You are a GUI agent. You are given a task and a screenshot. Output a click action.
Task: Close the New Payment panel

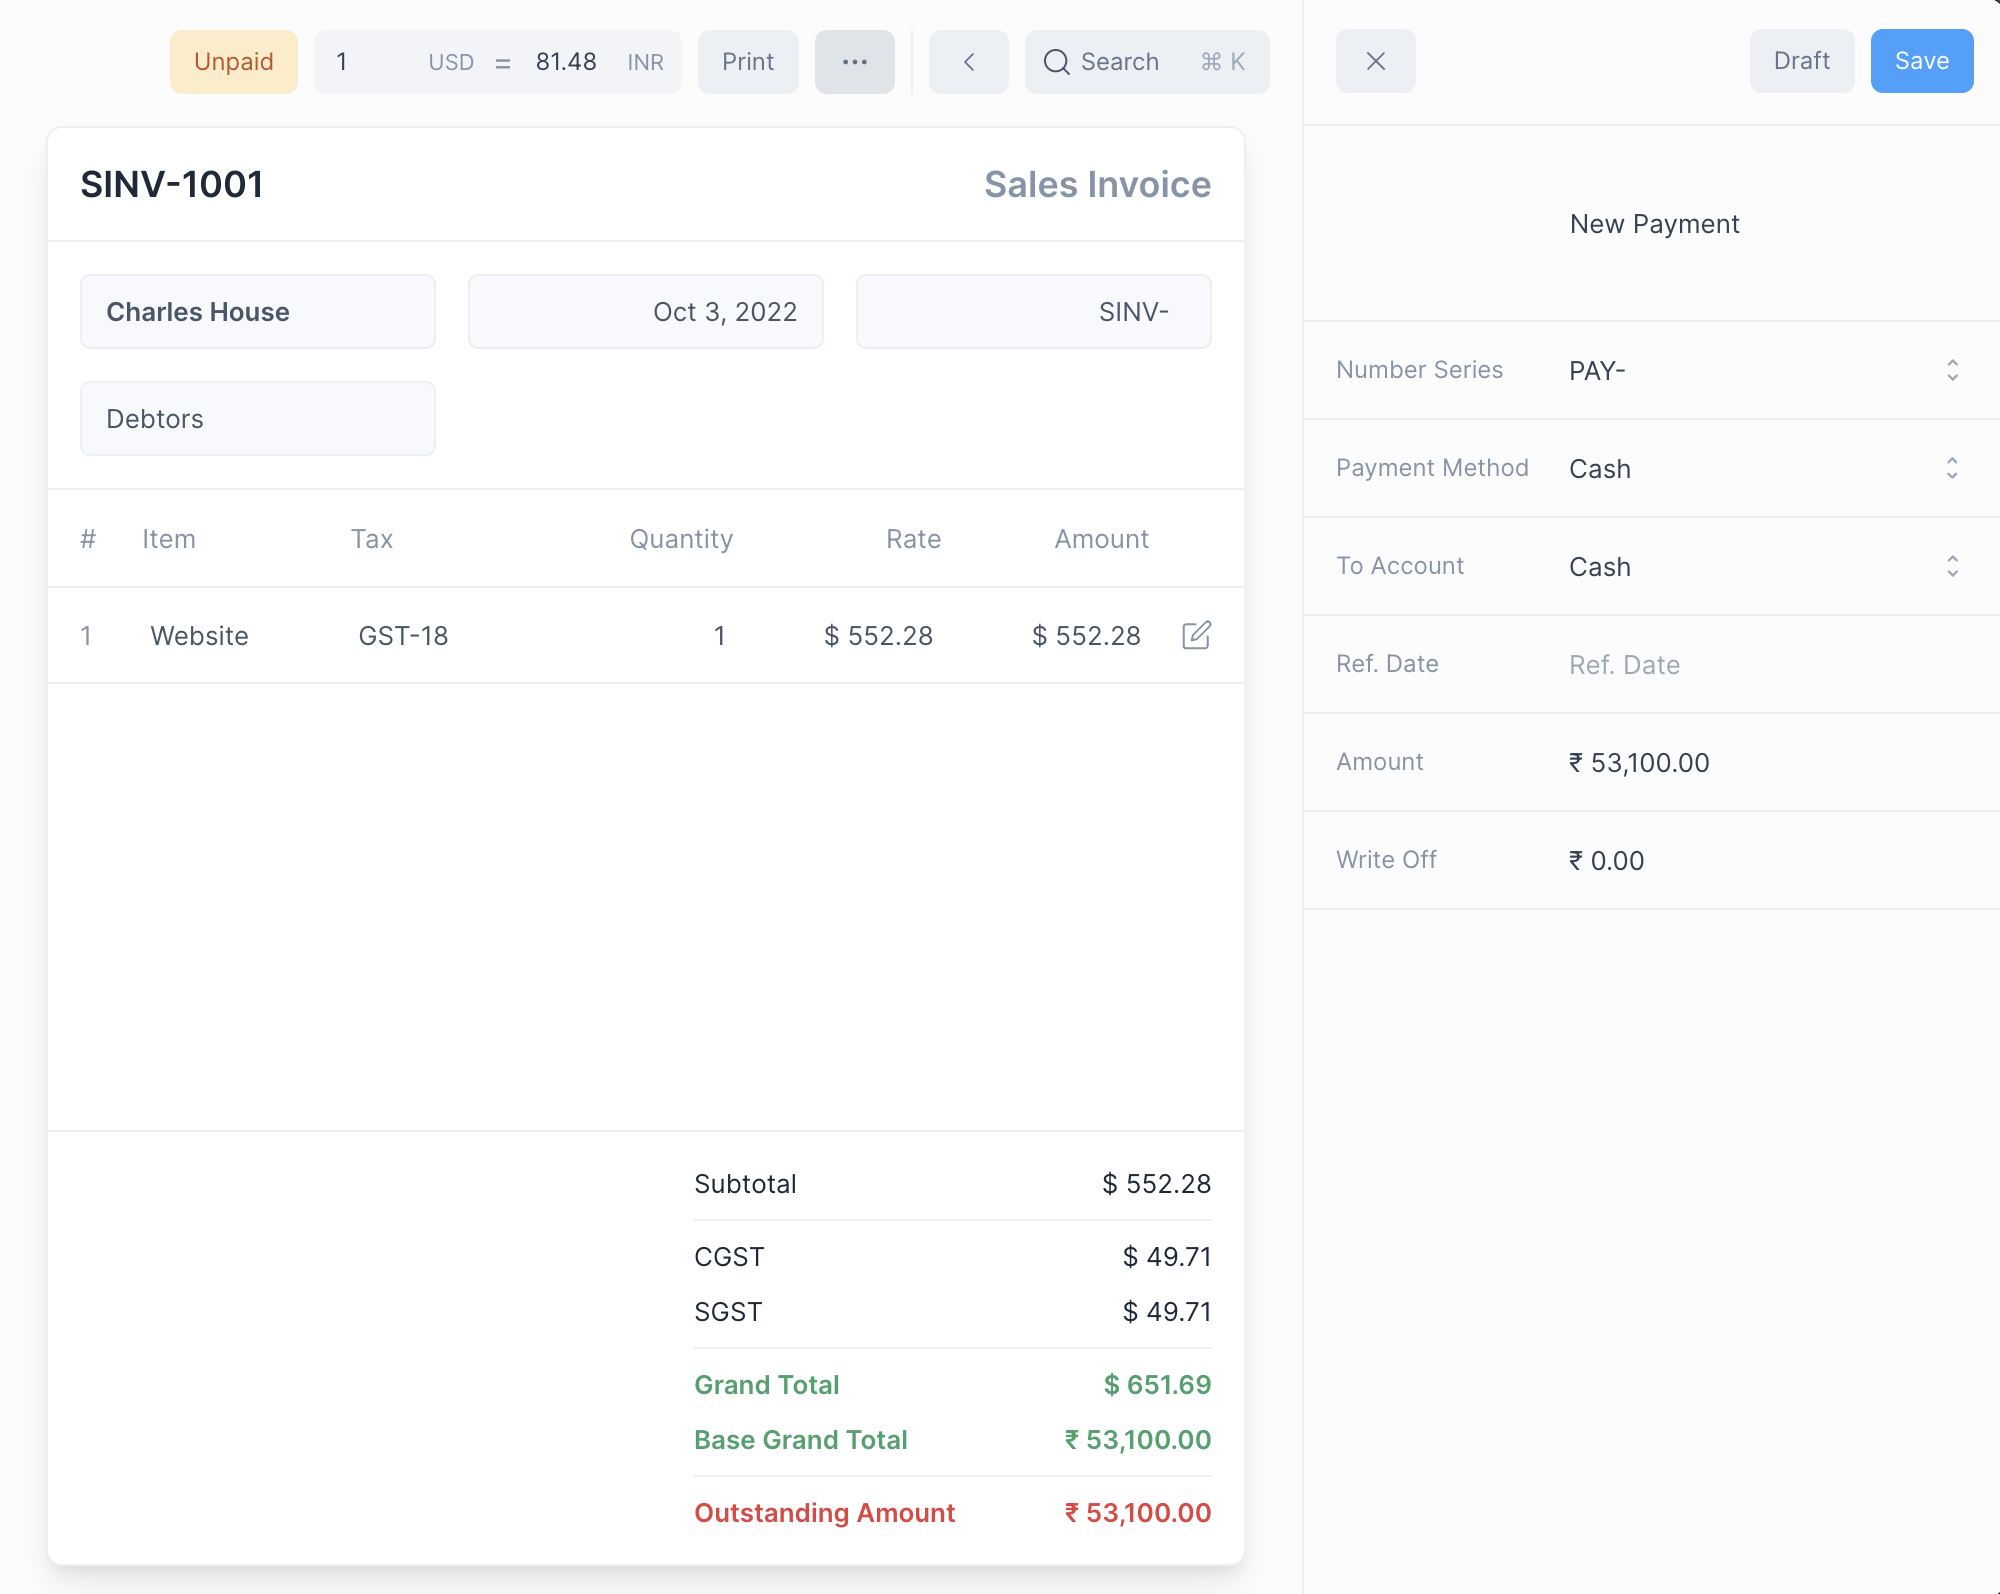click(x=1375, y=61)
